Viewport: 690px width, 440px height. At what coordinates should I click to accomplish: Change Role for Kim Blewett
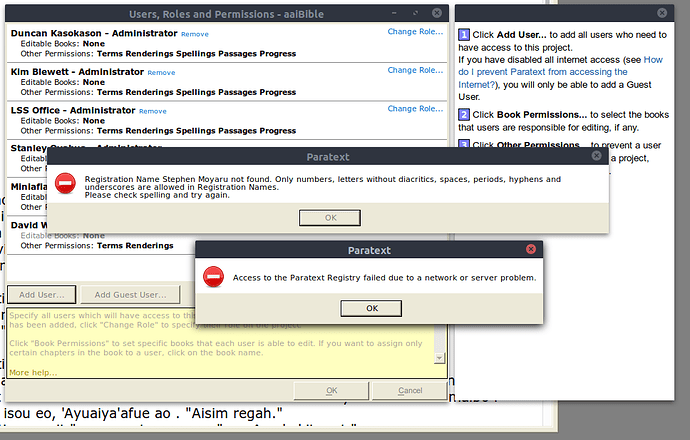(415, 70)
